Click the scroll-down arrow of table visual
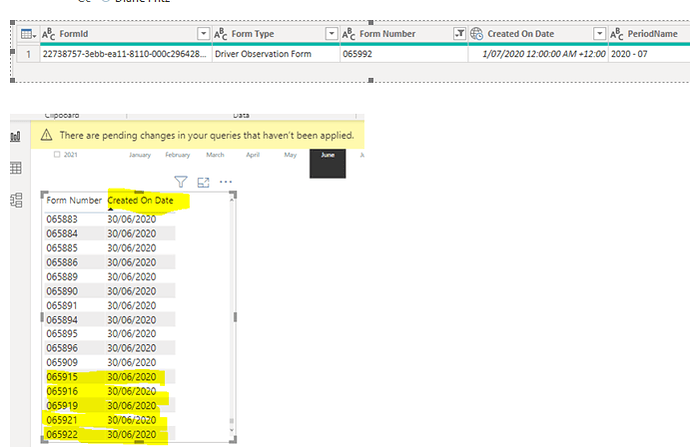The width and height of the screenshot is (690, 447). pos(231,430)
